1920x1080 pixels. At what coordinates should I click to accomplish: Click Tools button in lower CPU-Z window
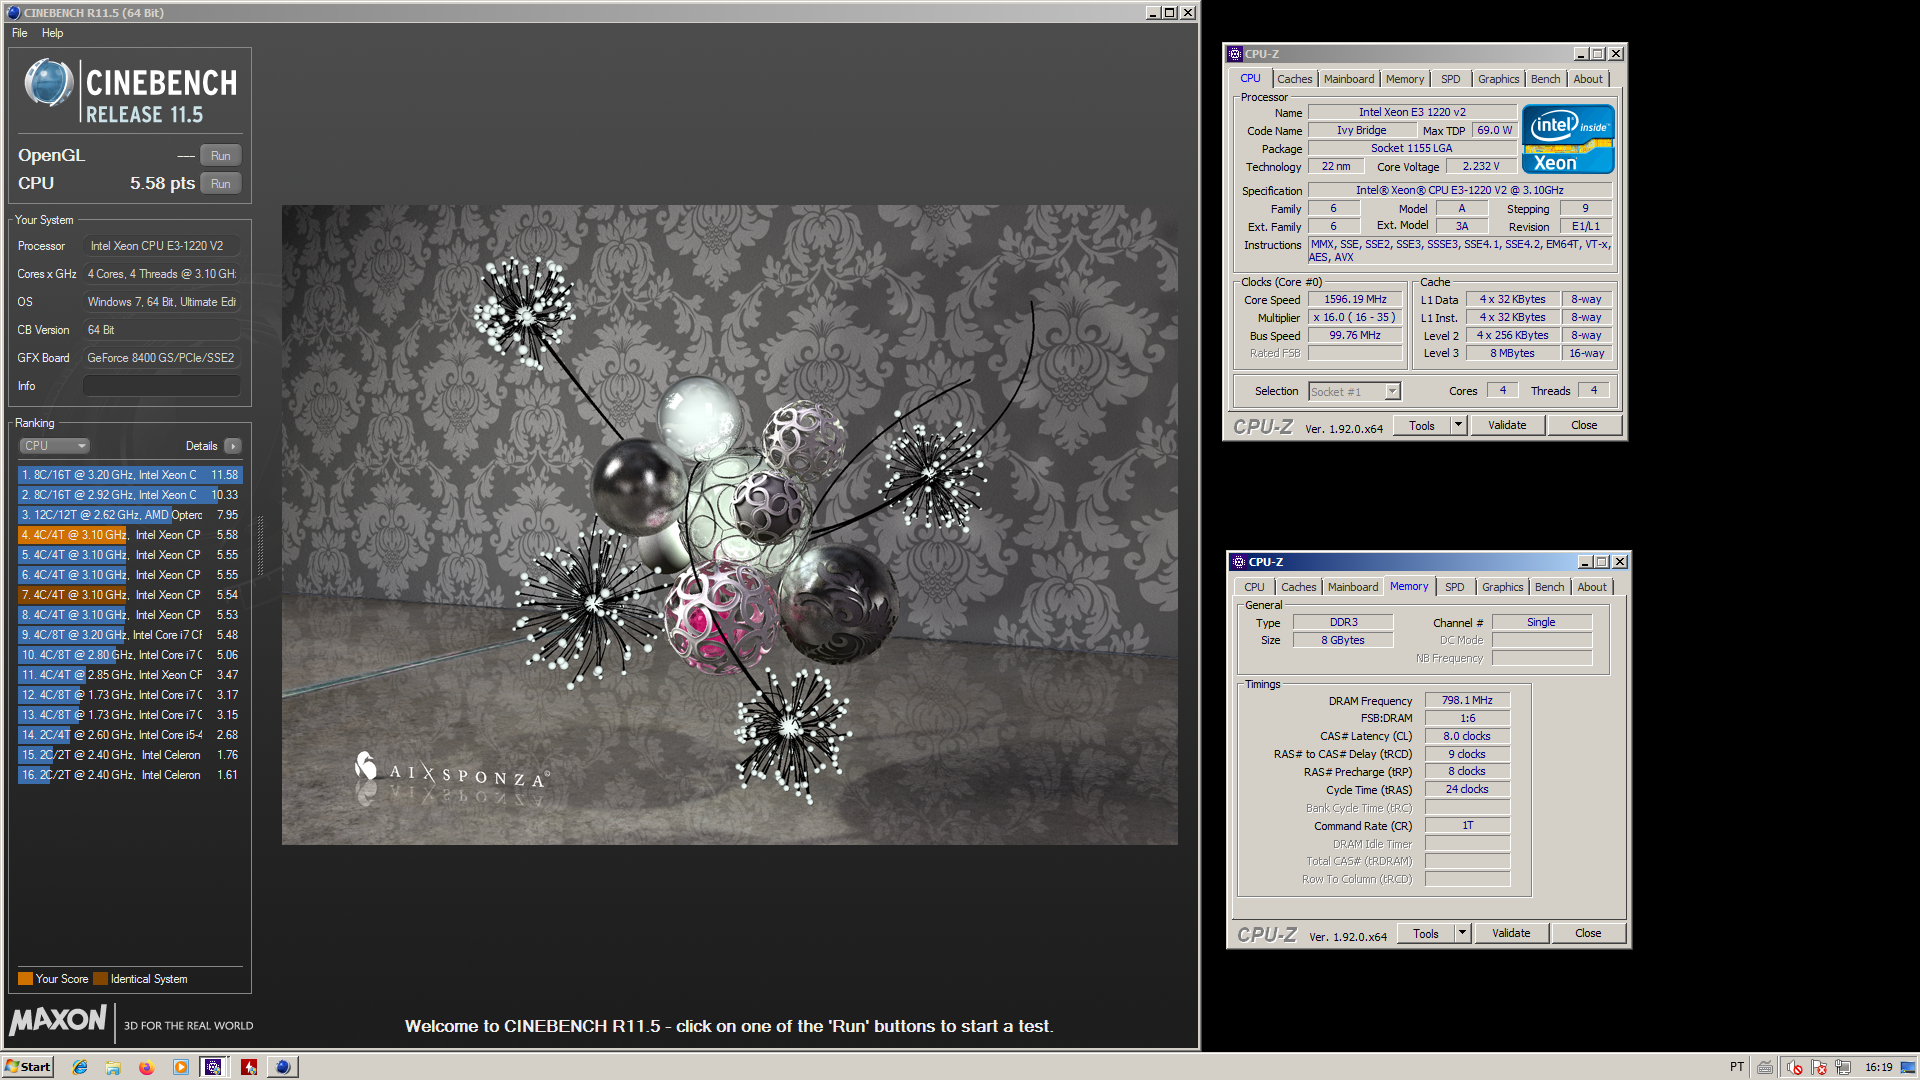click(x=1426, y=934)
